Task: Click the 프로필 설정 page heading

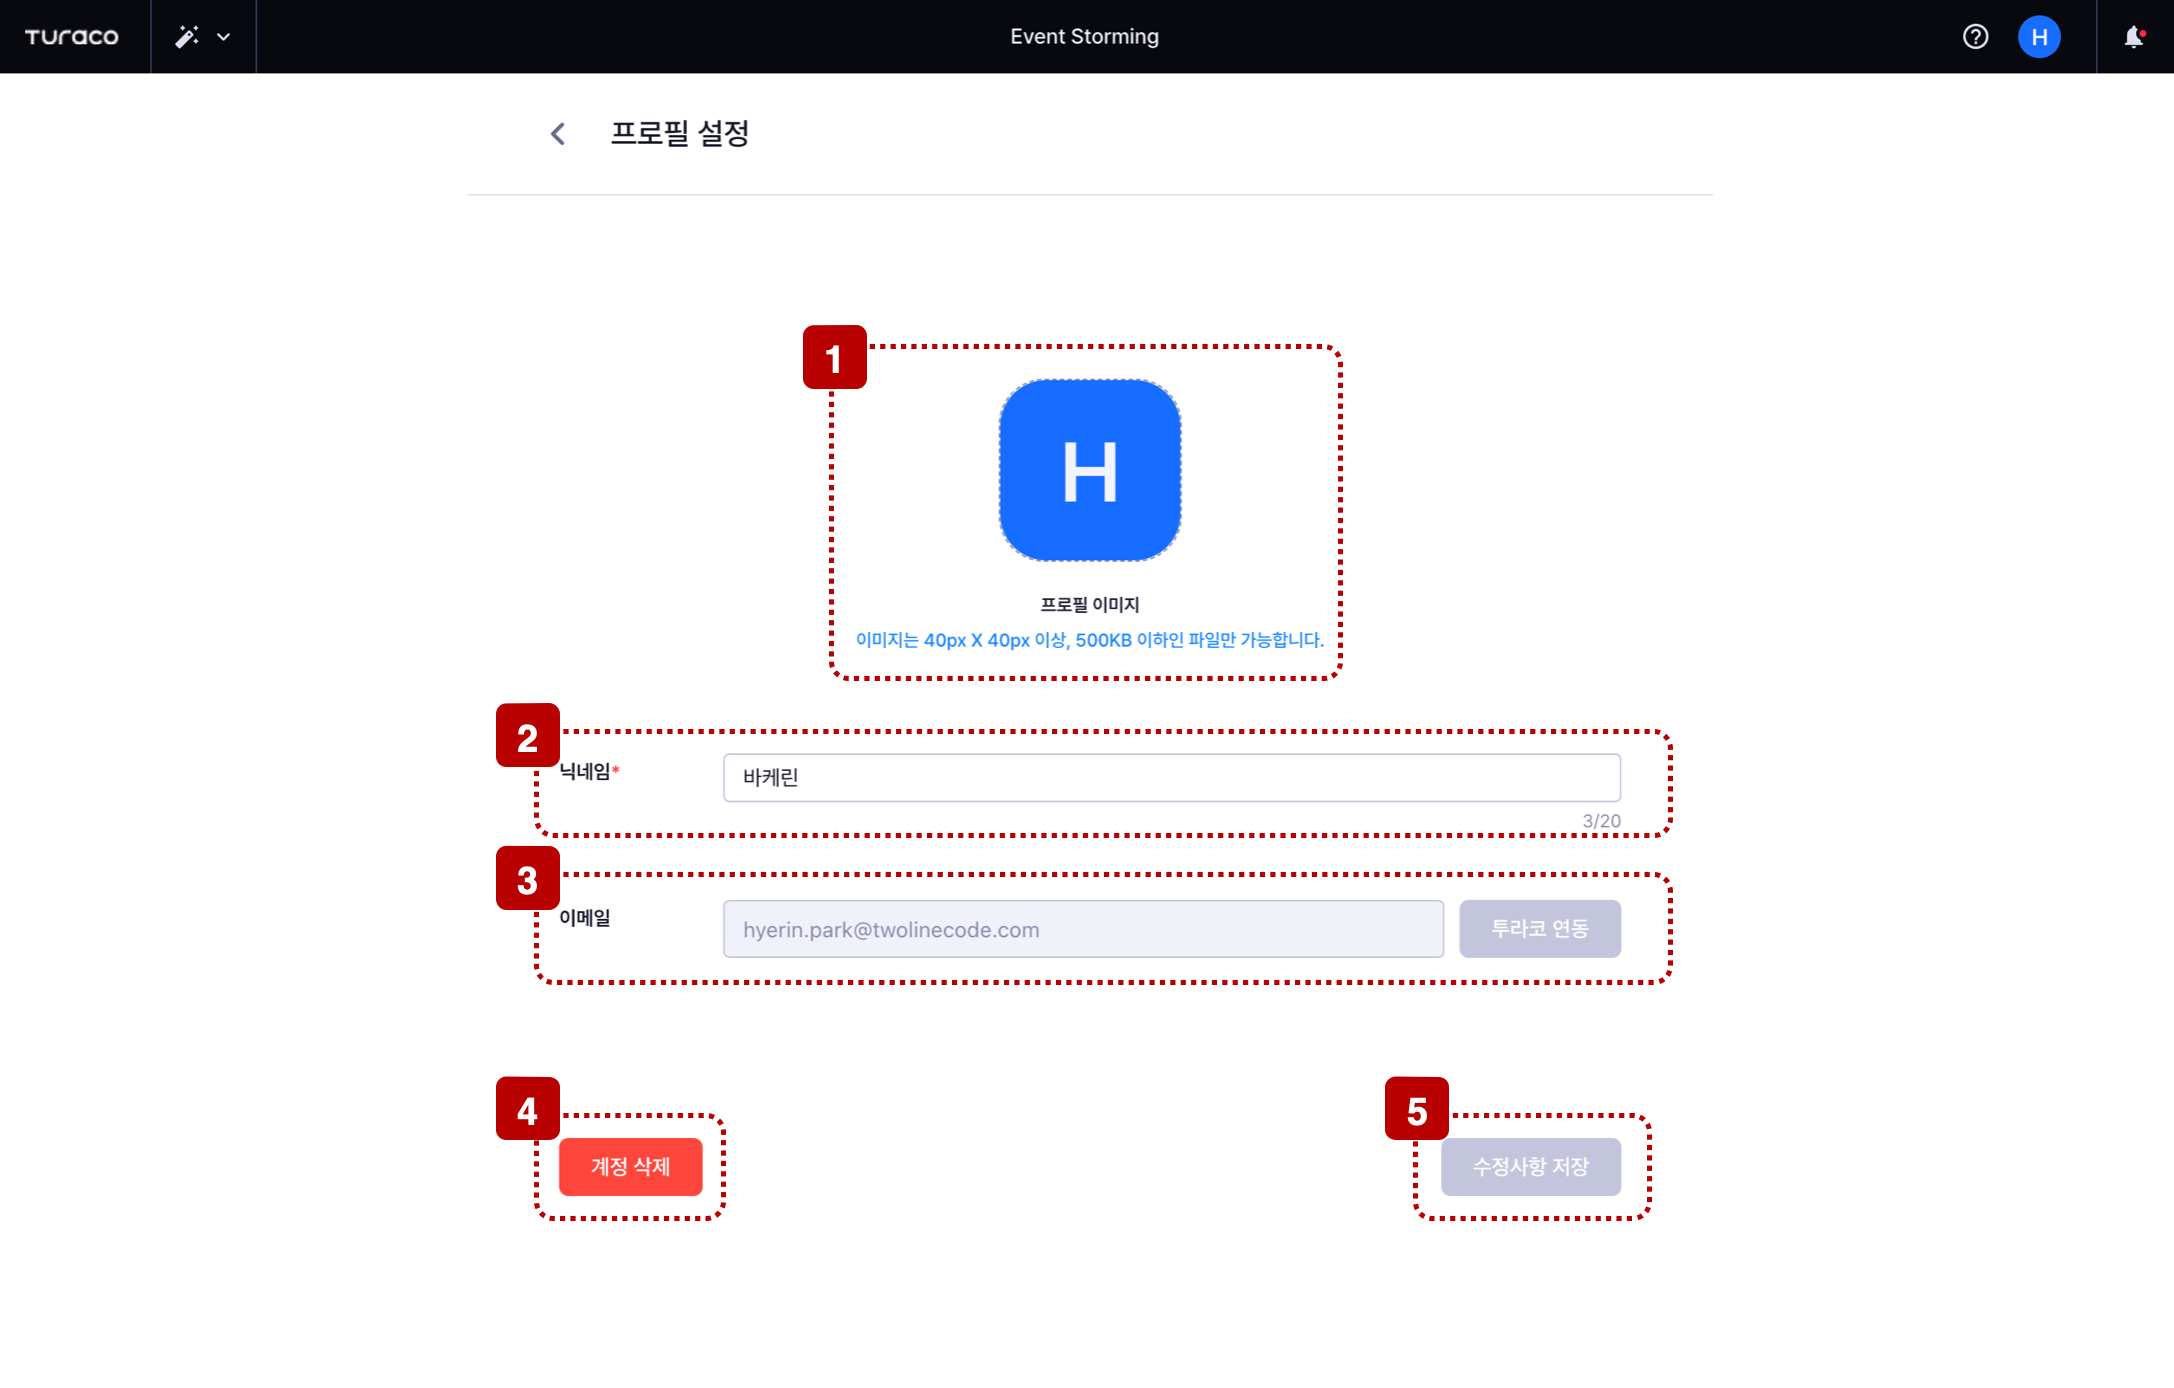Action: 680,134
